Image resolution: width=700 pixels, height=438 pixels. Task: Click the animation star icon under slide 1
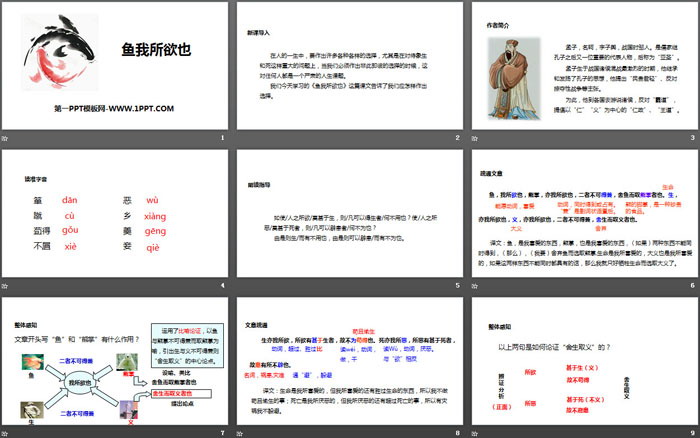pos(5,138)
